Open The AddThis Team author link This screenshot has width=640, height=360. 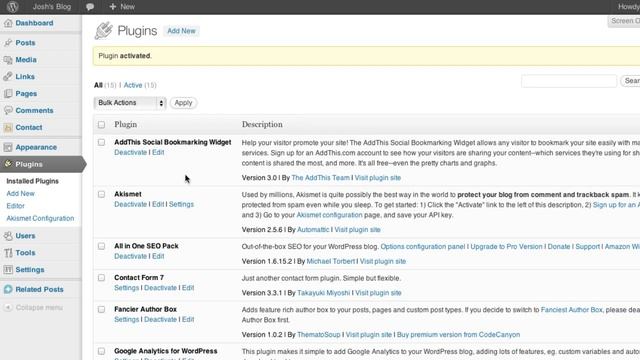coord(320,178)
